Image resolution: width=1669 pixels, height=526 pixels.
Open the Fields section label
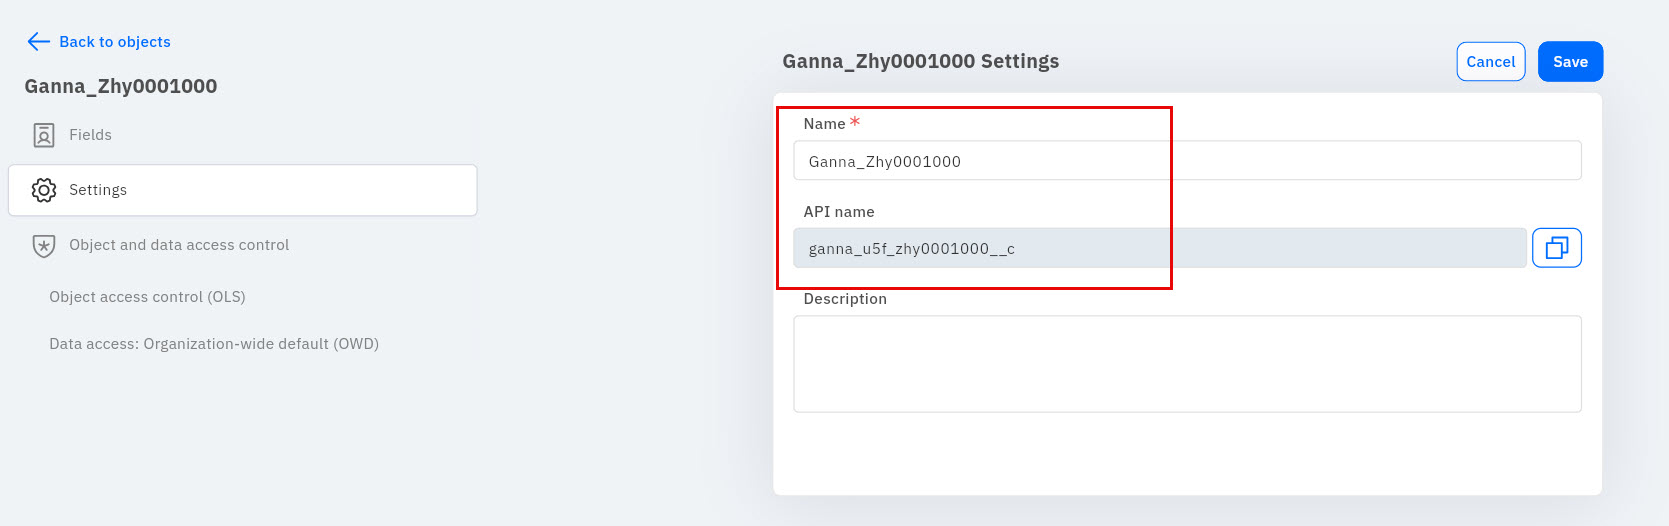90,135
